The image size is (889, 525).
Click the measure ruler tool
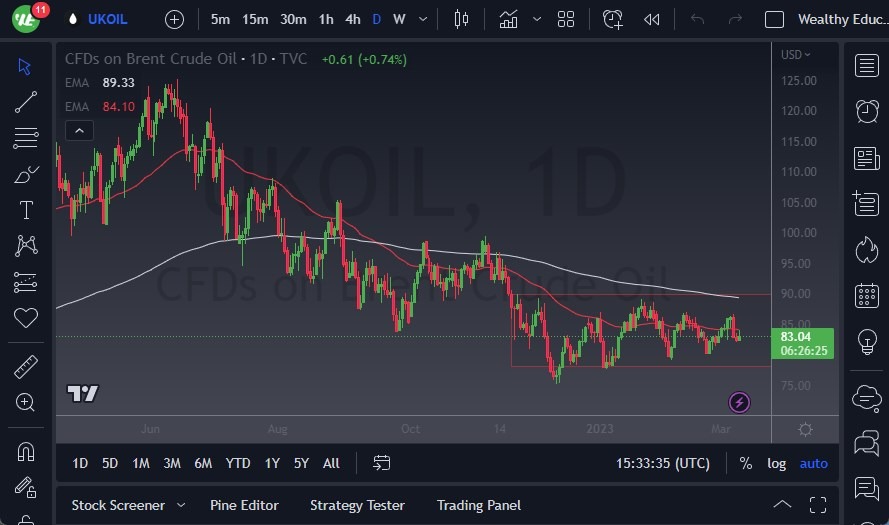(x=26, y=367)
